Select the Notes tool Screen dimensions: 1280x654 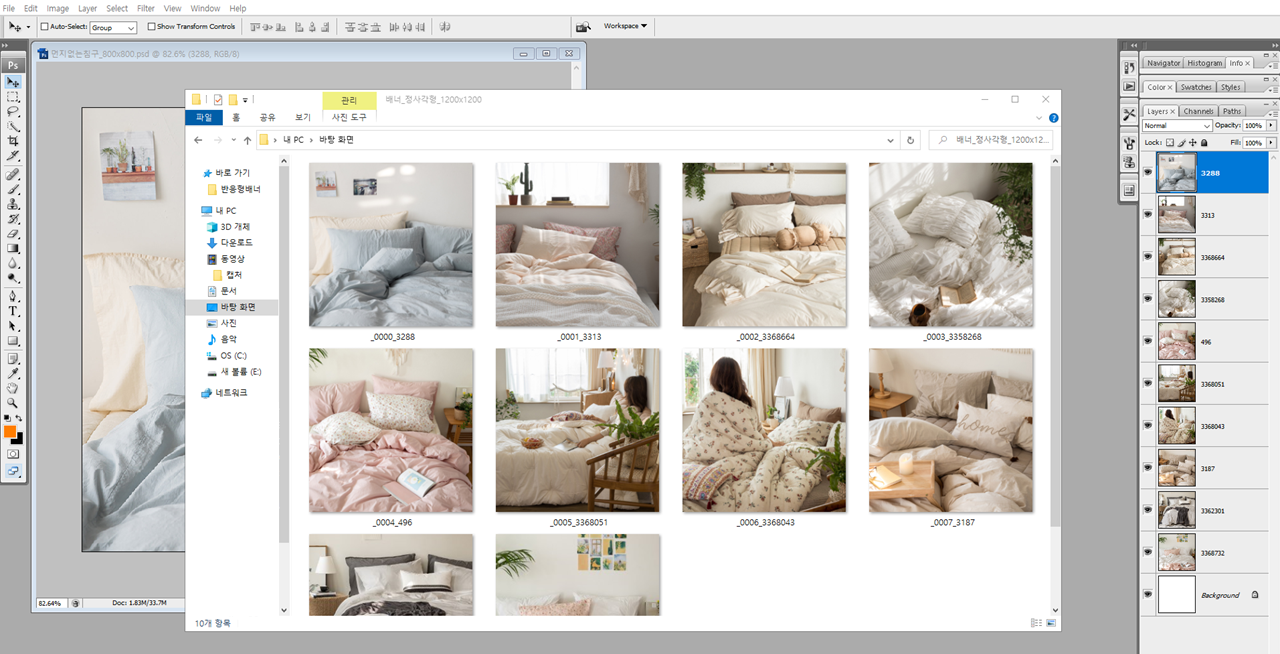point(14,358)
